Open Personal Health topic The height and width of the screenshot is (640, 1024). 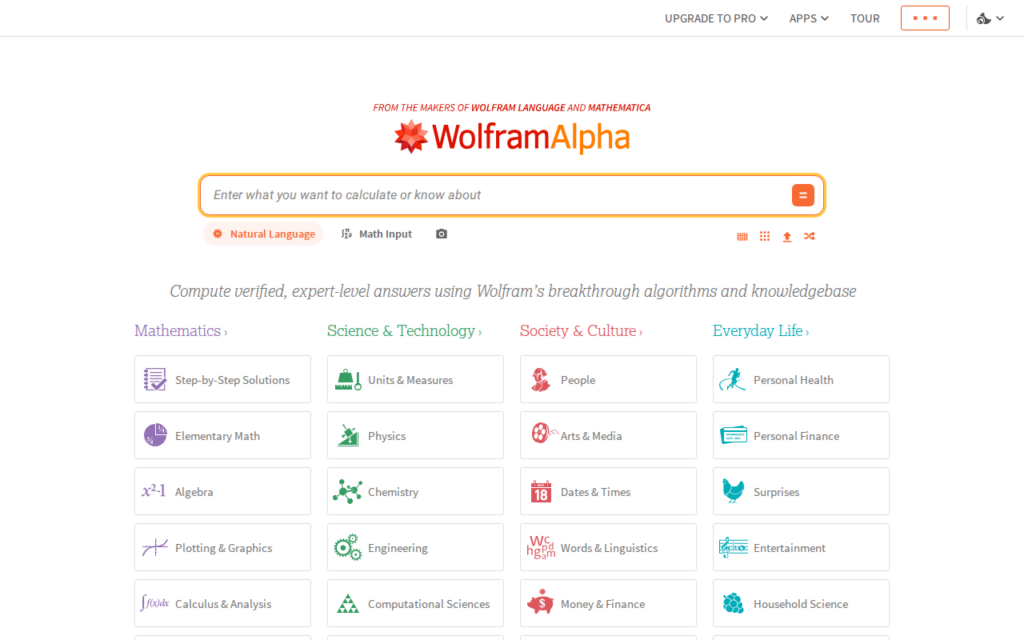[x=801, y=379]
